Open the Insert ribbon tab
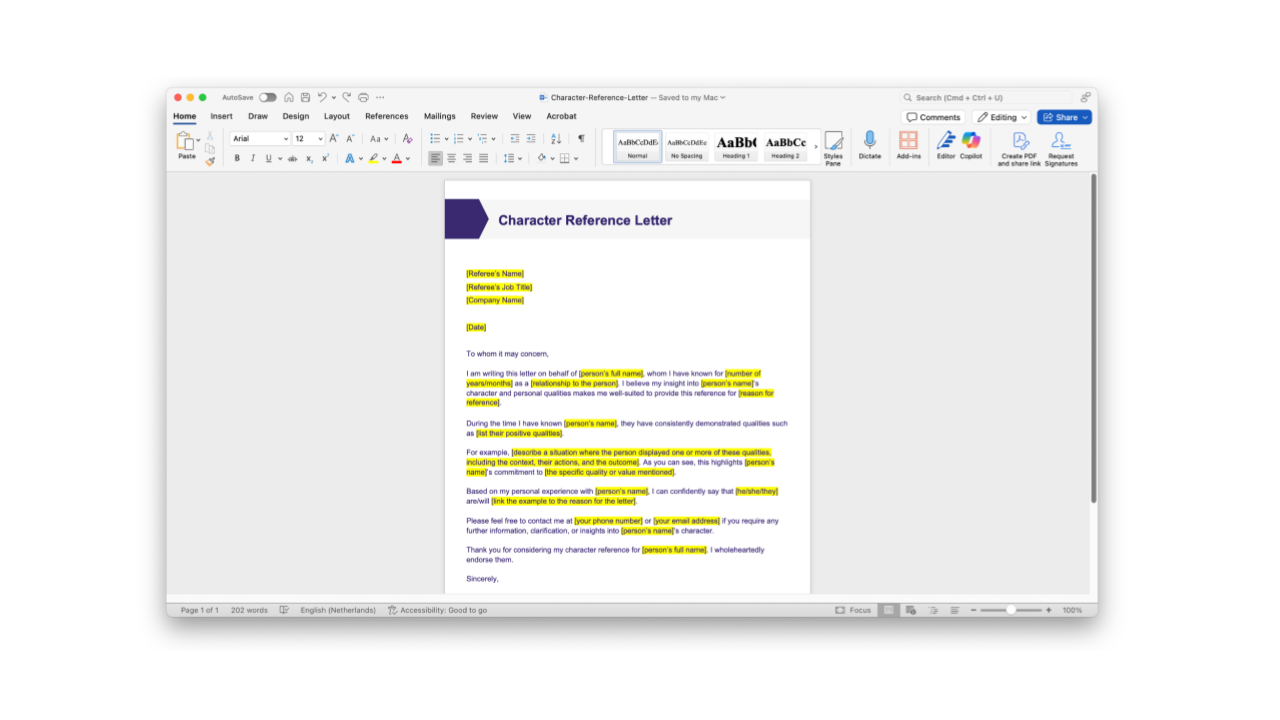 [221, 116]
